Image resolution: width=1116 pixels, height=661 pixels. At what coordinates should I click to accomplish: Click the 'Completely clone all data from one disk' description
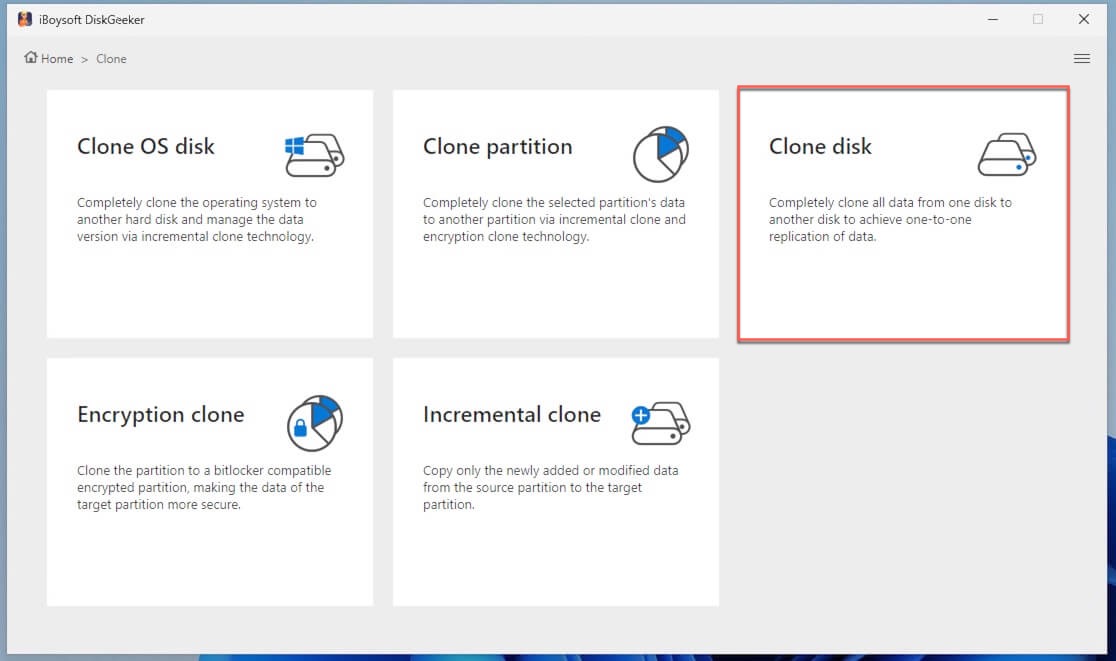890,219
